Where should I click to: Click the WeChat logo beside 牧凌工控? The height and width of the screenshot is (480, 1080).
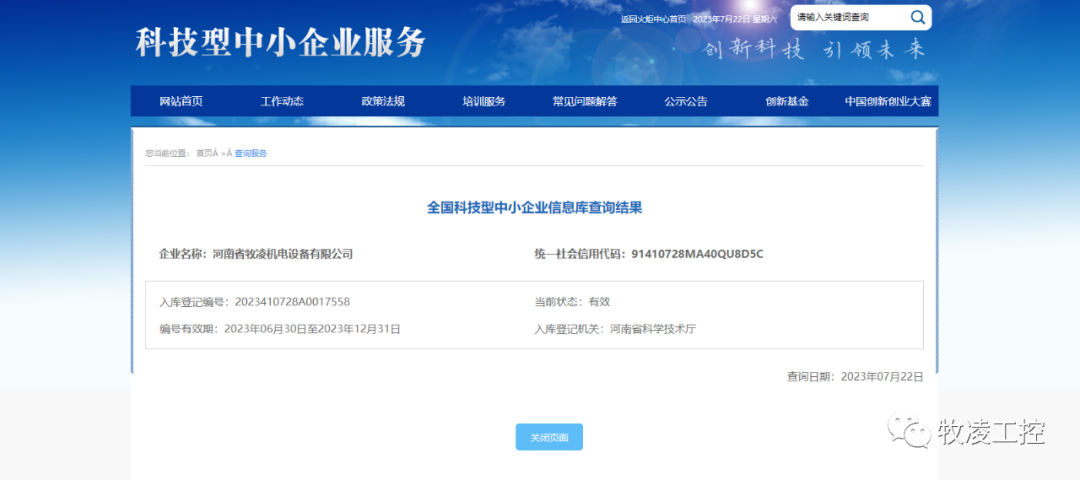point(911,432)
